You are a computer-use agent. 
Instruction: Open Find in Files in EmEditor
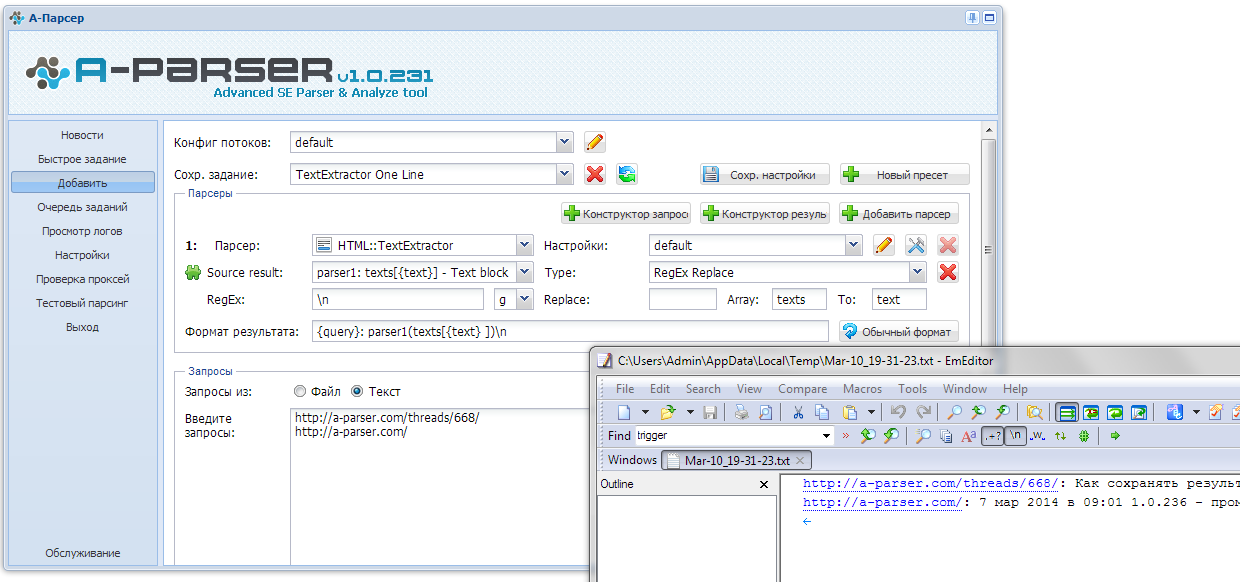tap(1034, 412)
